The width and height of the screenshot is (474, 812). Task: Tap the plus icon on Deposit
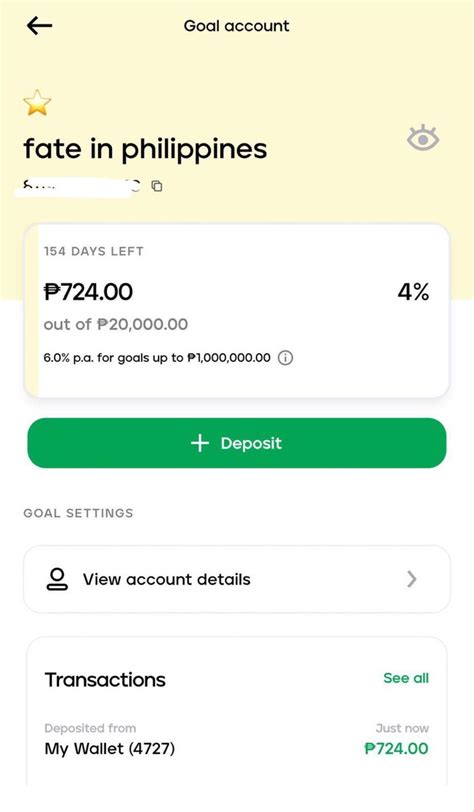pos(200,443)
